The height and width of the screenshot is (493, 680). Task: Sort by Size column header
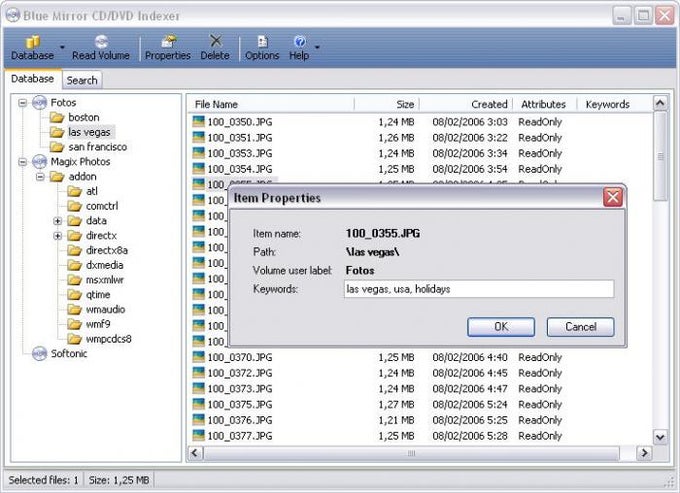(387, 104)
